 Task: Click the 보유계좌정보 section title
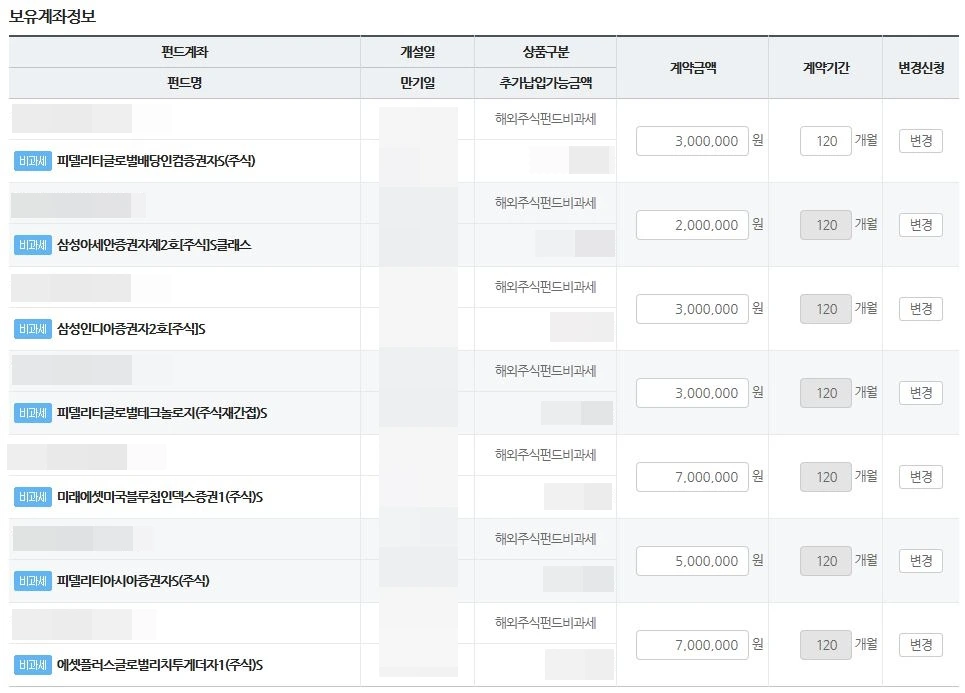tap(52, 17)
